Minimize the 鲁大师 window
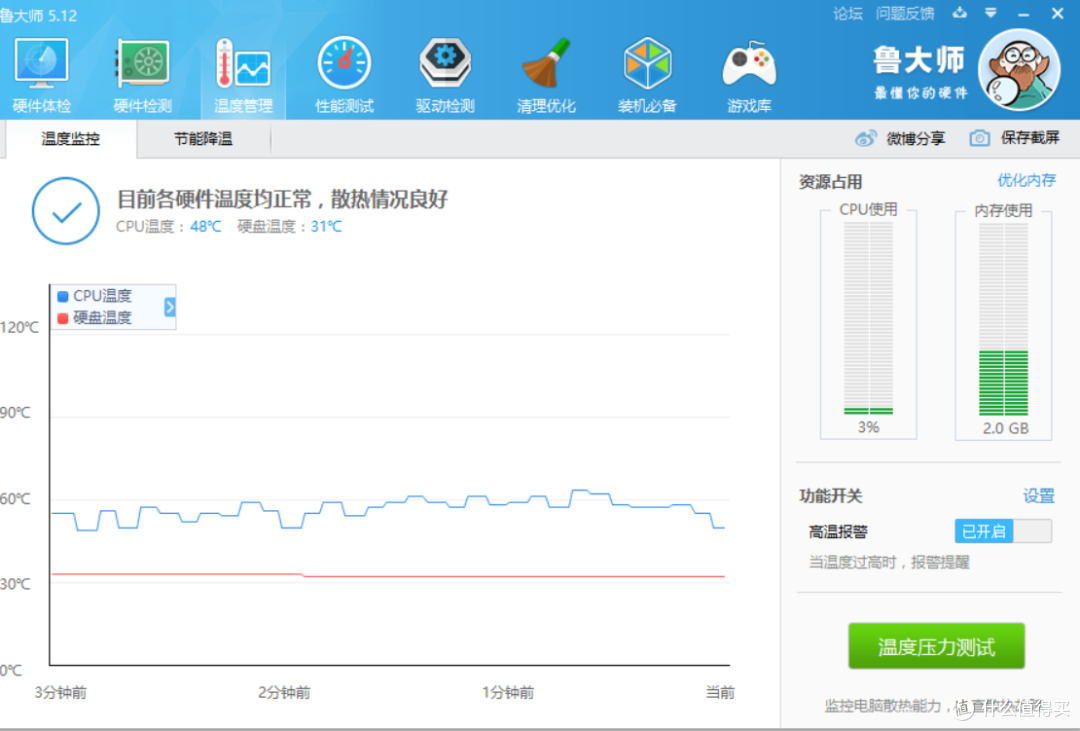Viewport: 1080px width, 731px height. click(x=1024, y=14)
